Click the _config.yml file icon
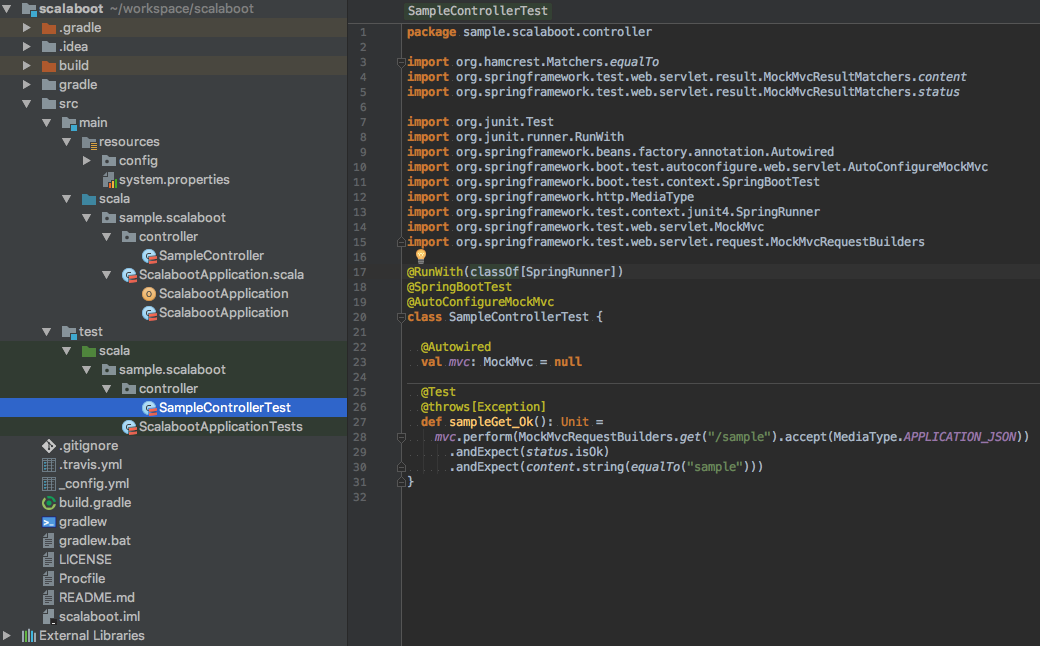 coord(48,484)
